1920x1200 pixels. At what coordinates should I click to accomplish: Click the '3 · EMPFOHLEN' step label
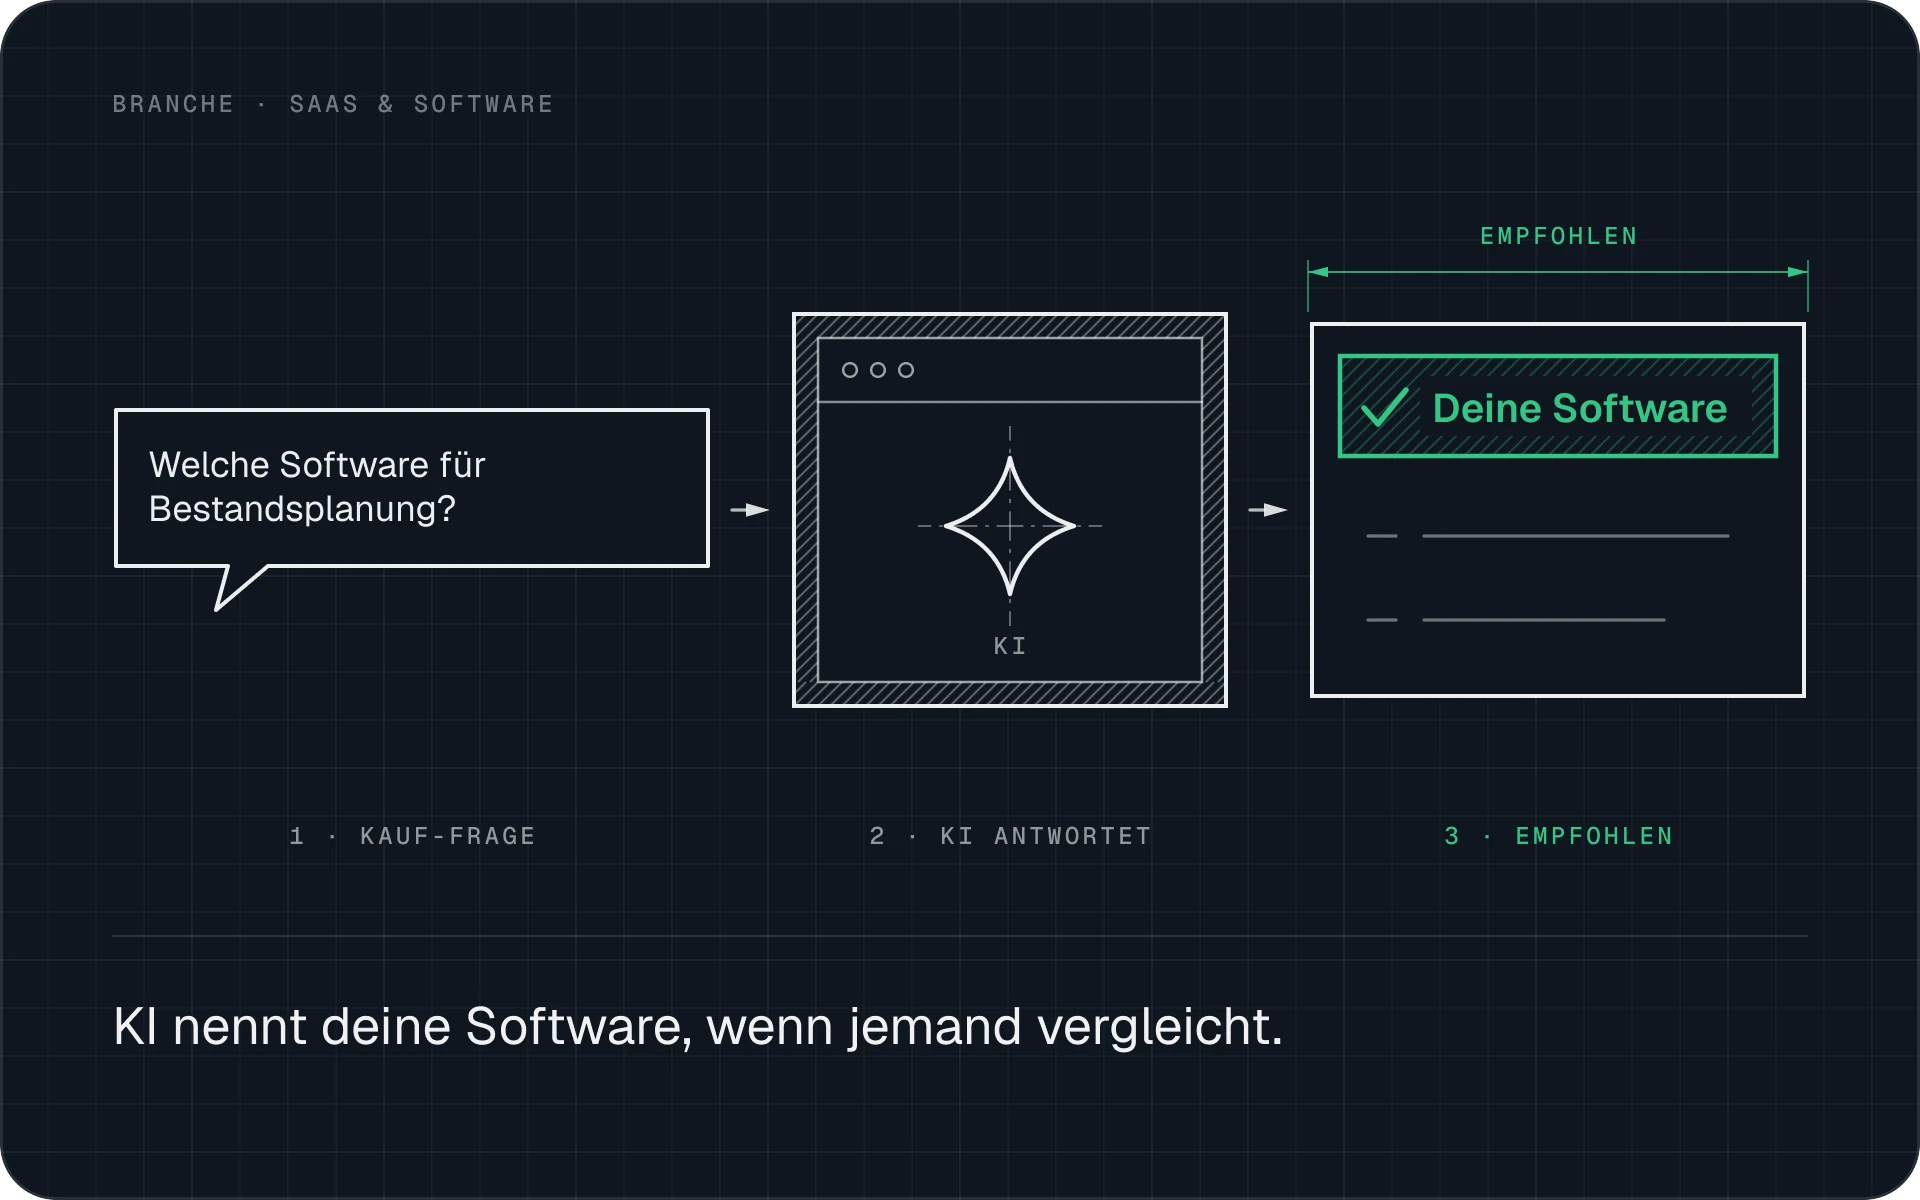click(1558, 836)
